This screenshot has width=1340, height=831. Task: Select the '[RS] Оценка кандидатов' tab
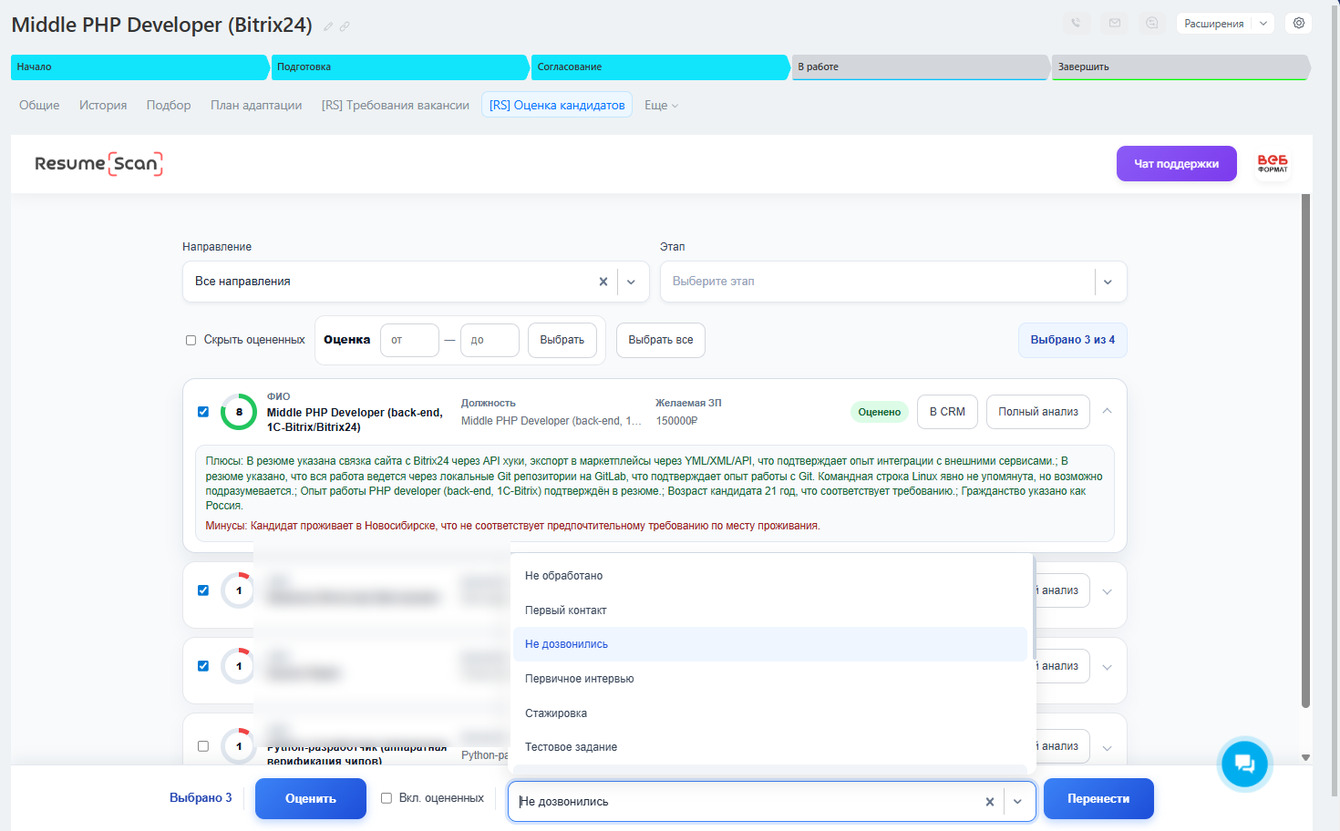point(557,105)
